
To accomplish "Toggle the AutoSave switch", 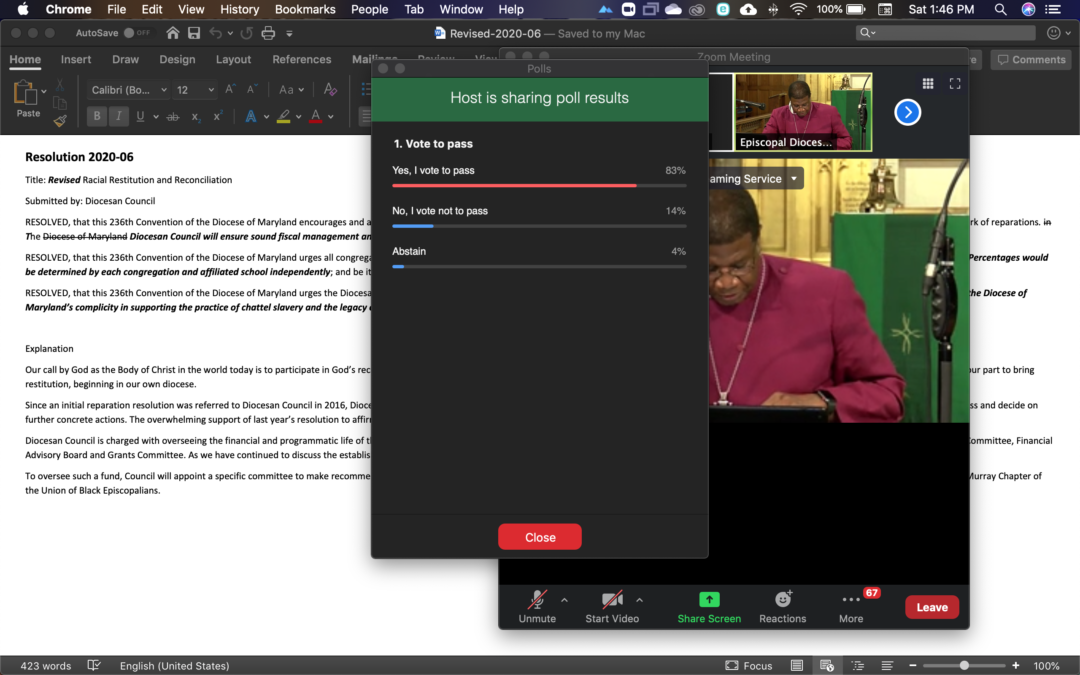I will (137, 33).
